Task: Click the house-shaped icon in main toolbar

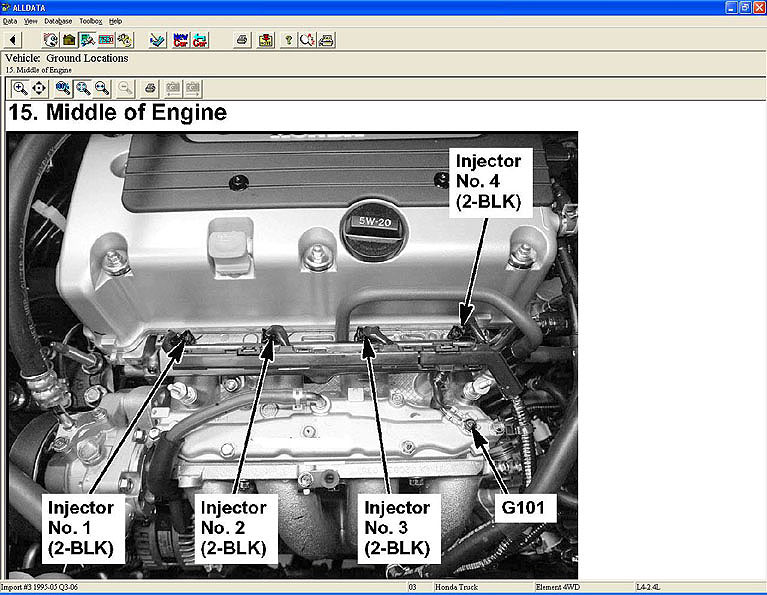Action: pos(69,40)
